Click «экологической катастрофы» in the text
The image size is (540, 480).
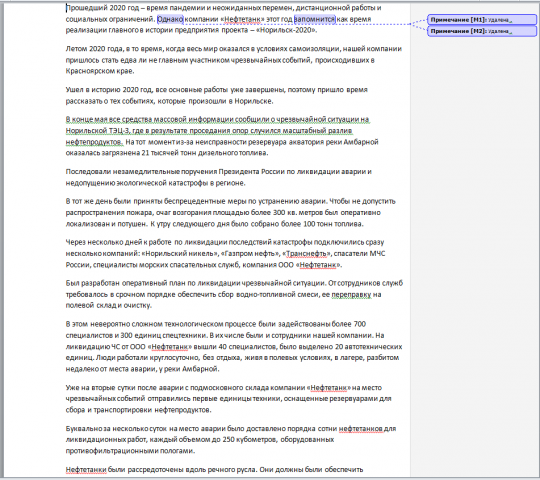click(x=162, y=183)
